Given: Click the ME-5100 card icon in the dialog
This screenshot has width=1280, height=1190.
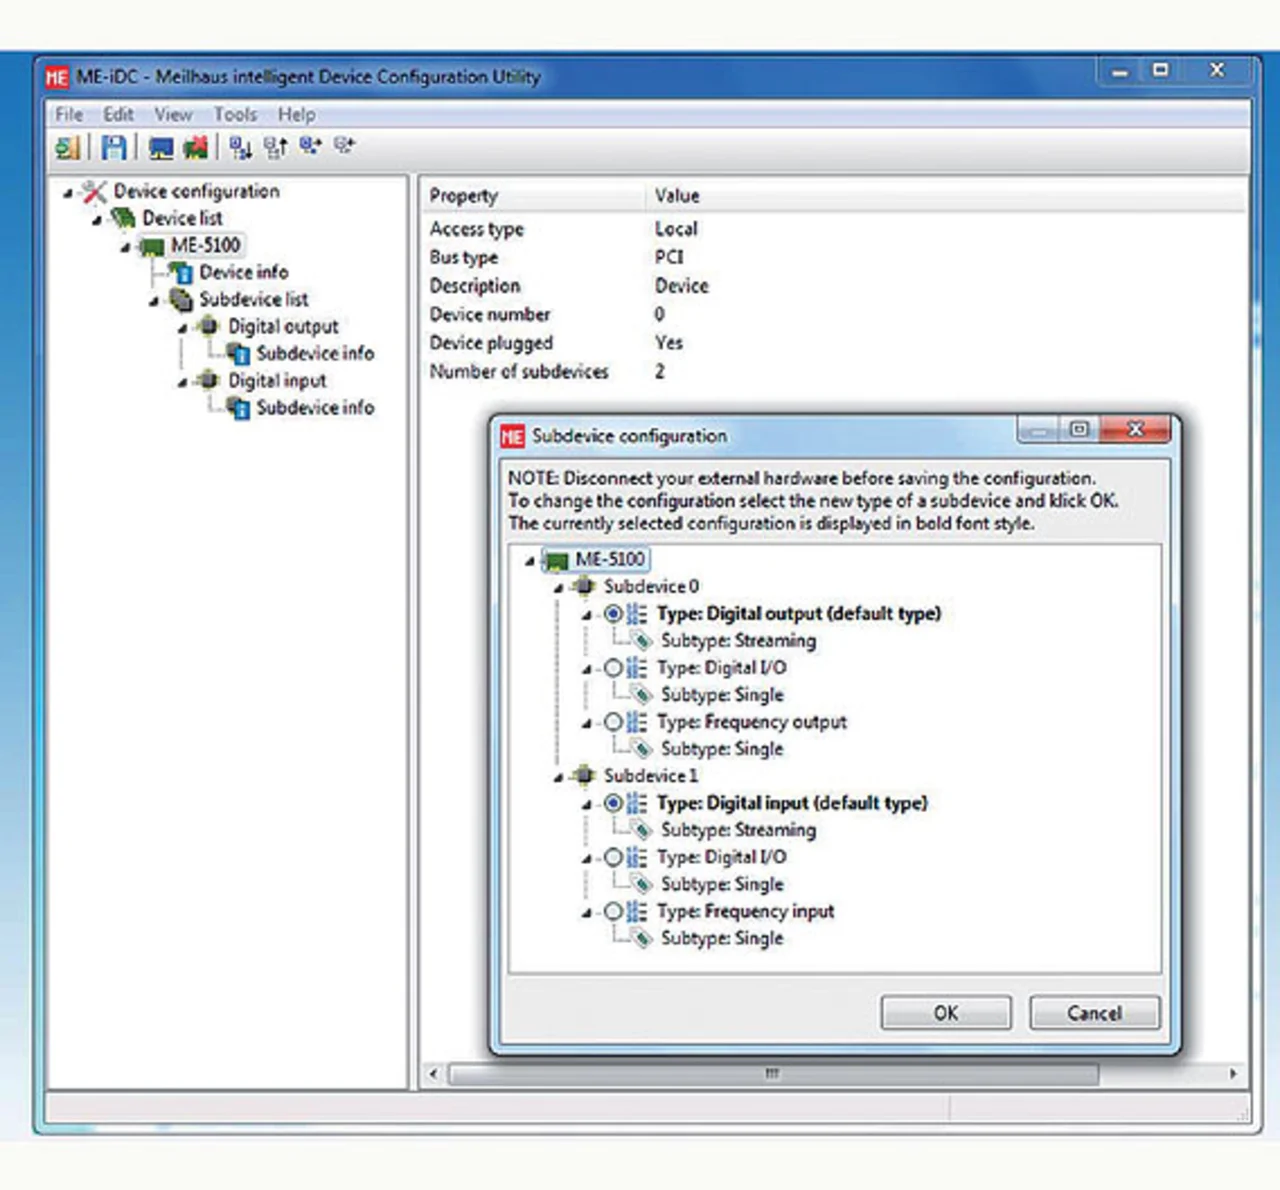Looking at the screenshot, I should [556, 560].
